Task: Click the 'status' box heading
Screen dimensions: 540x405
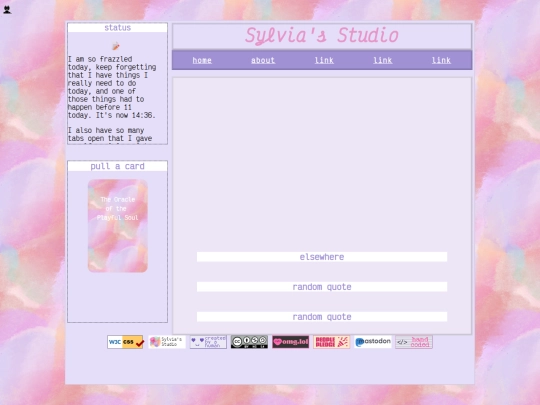Action: pos(117,28)
